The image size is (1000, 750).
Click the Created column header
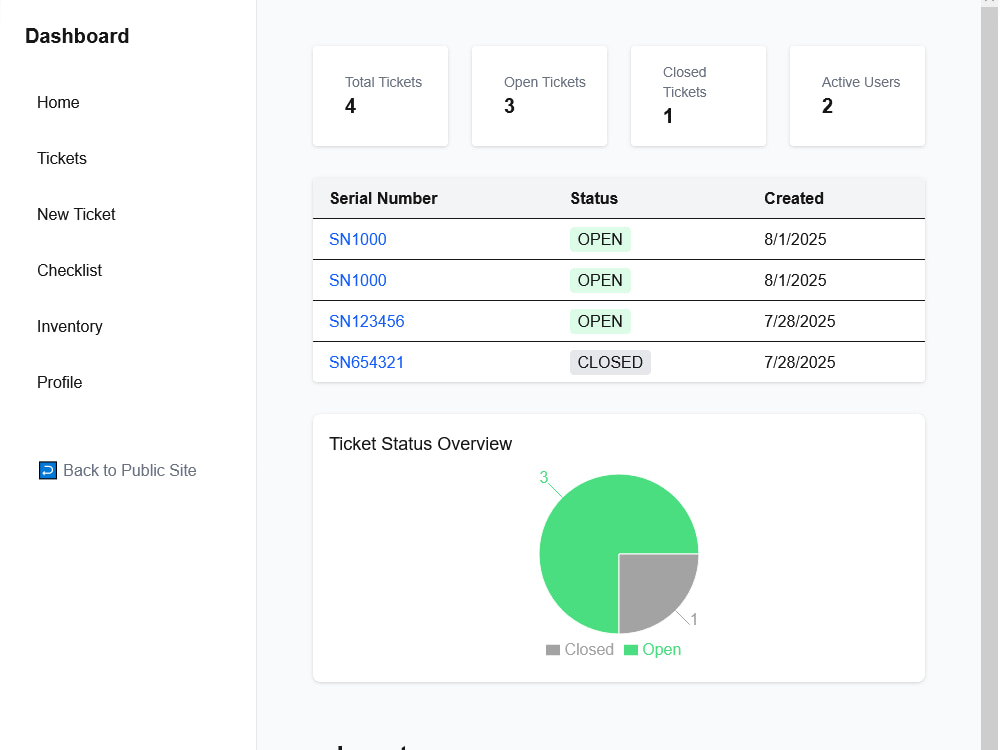(x=794, y=198)
